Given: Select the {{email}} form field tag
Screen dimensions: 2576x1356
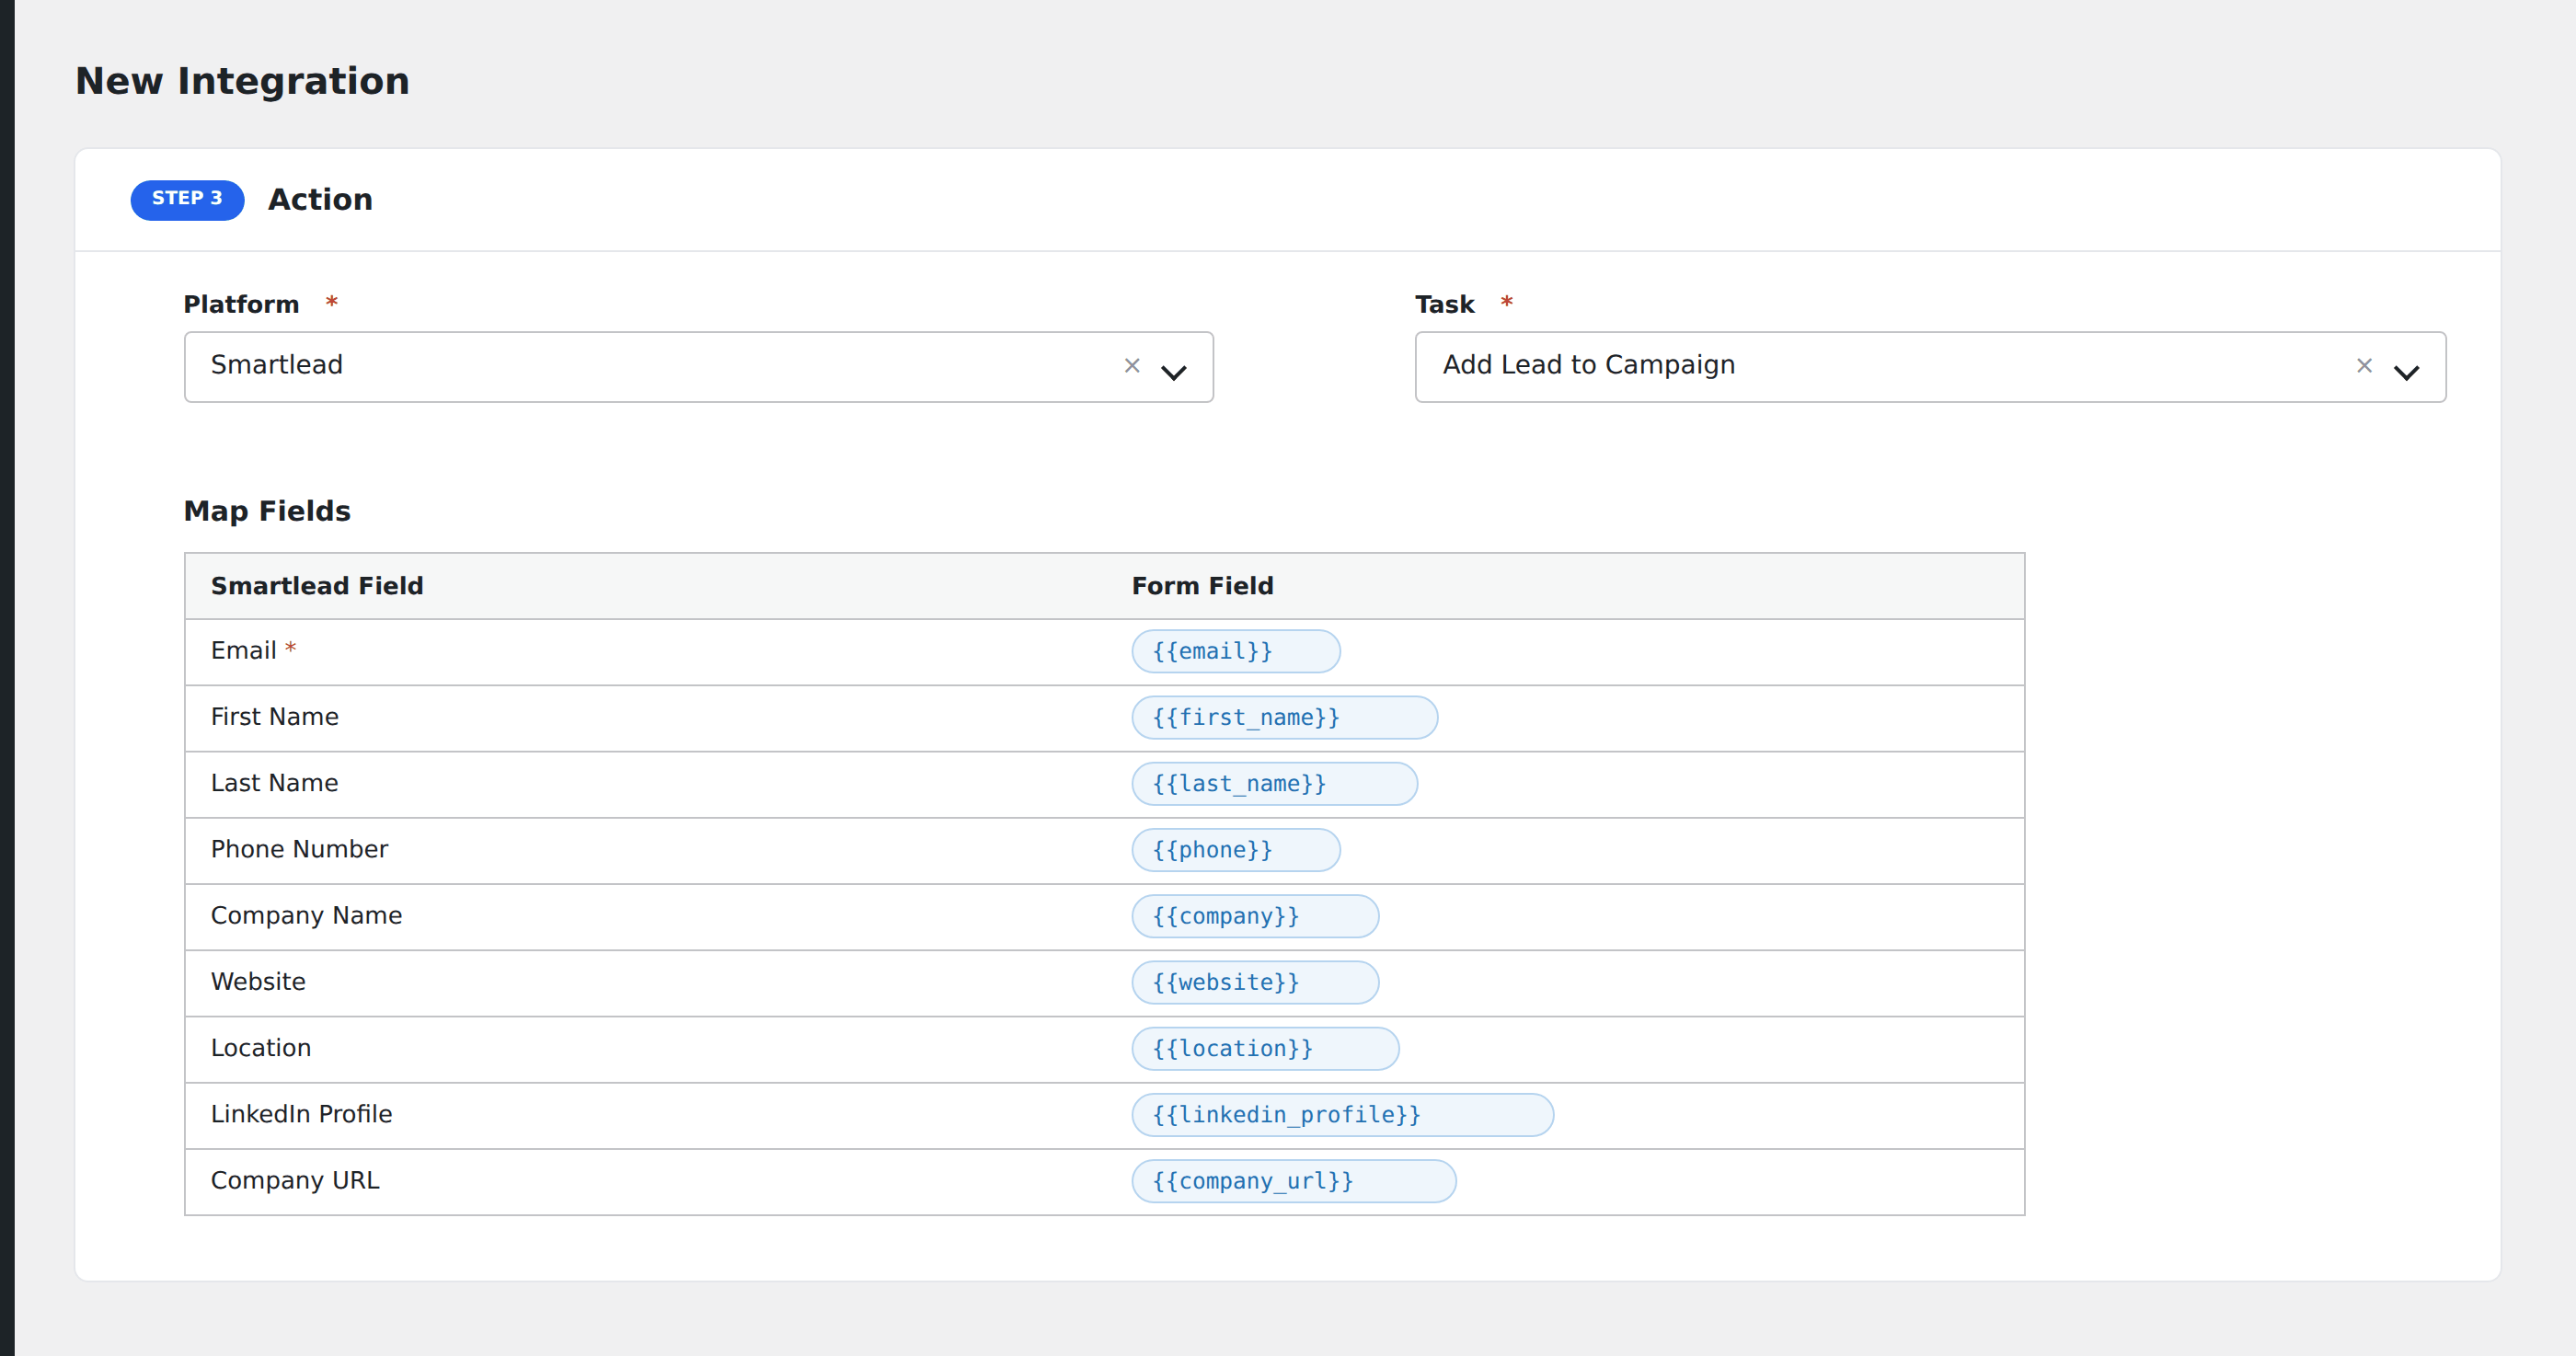Looking at the screenshot, I should (1235, 652).
